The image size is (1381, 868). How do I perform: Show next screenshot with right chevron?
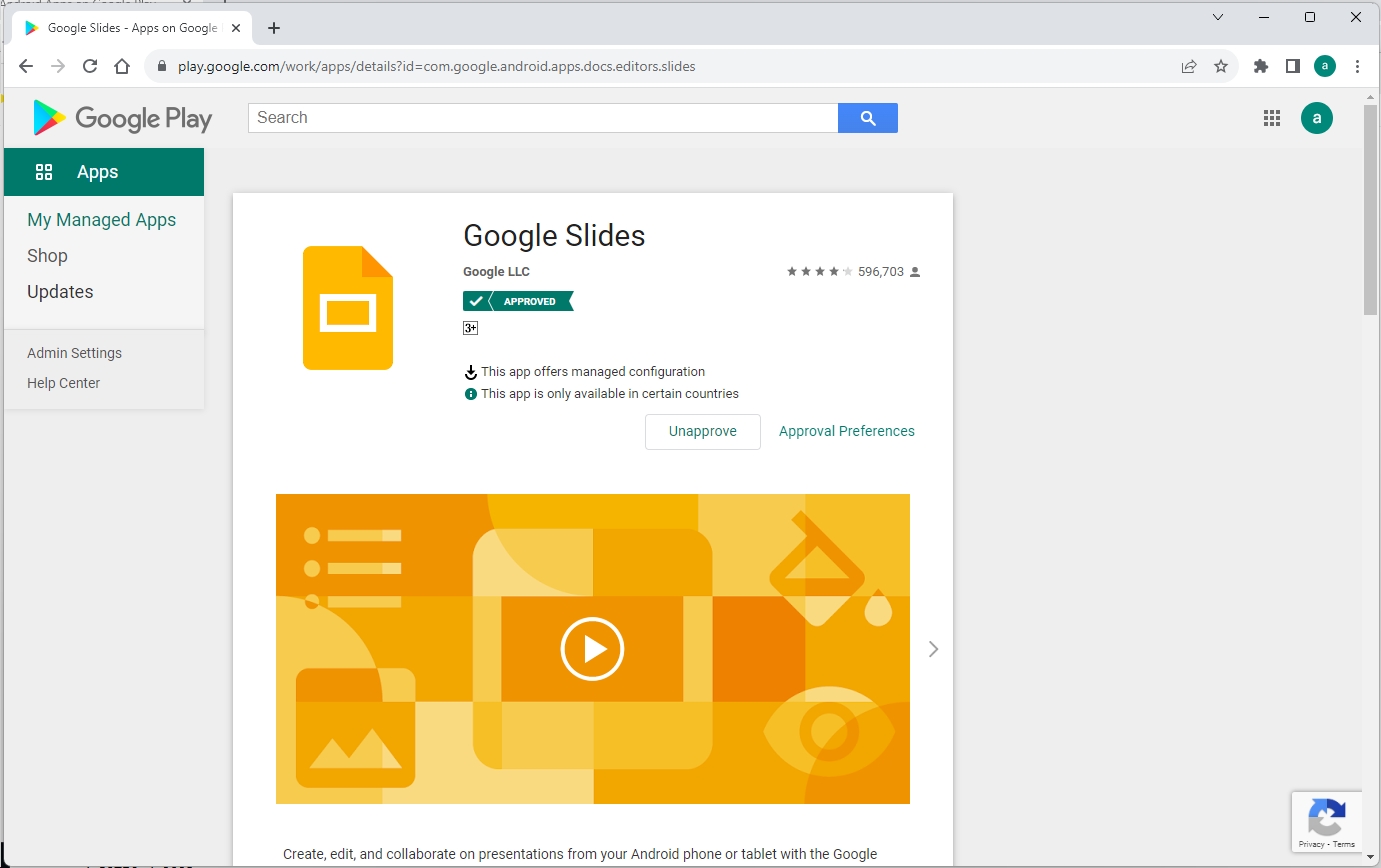pos(933,649)
